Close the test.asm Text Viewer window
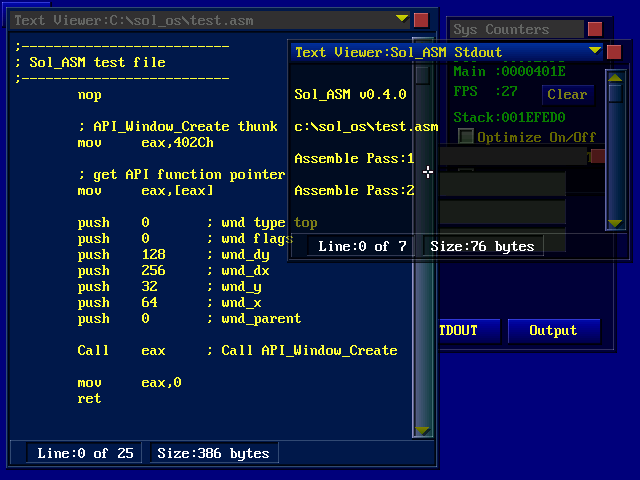The image size is (640, 480). point(421,20)
